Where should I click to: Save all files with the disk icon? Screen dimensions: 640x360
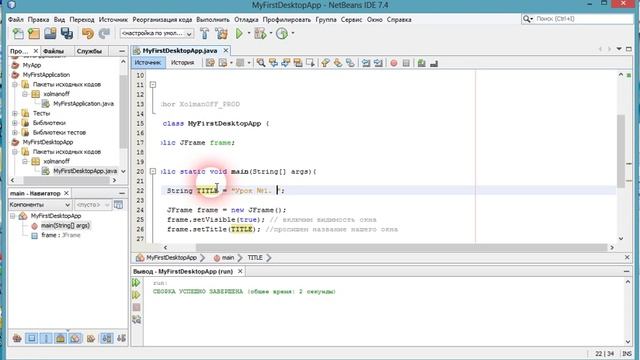[67, 33]
